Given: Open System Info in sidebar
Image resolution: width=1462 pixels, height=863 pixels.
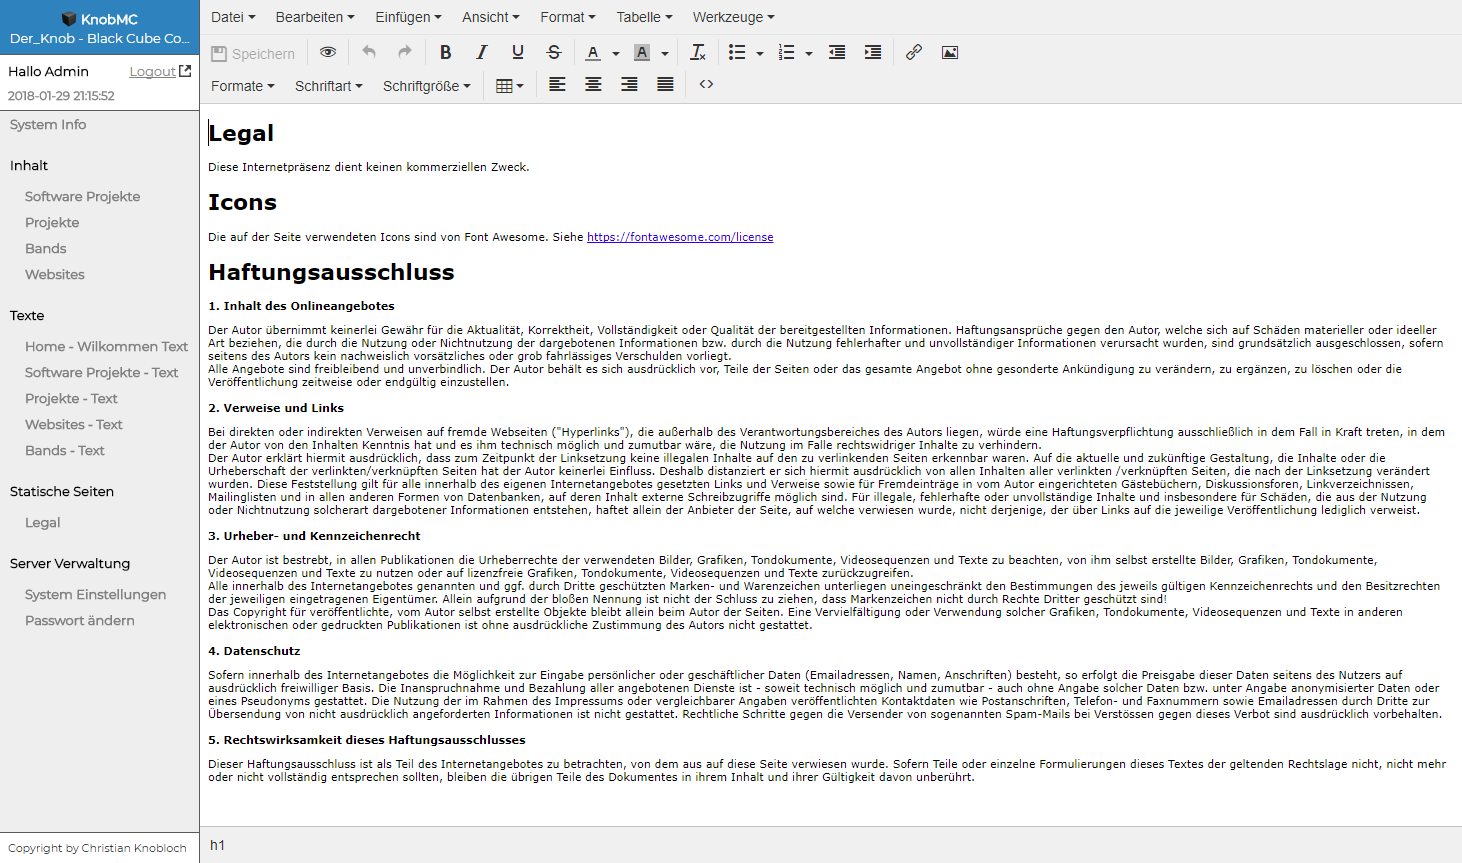Looking at the screenshot, I should pos(48,125).
